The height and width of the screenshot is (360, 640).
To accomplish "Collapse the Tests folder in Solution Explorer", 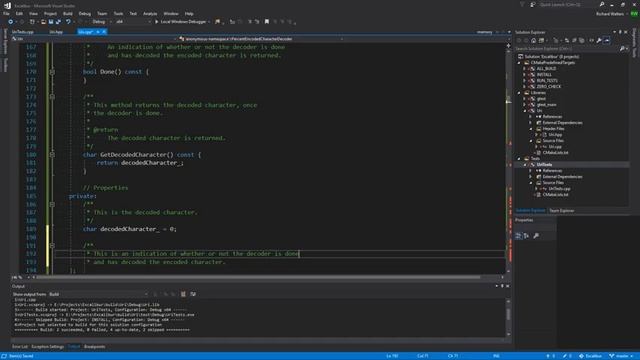I will [x=519, y=158].
